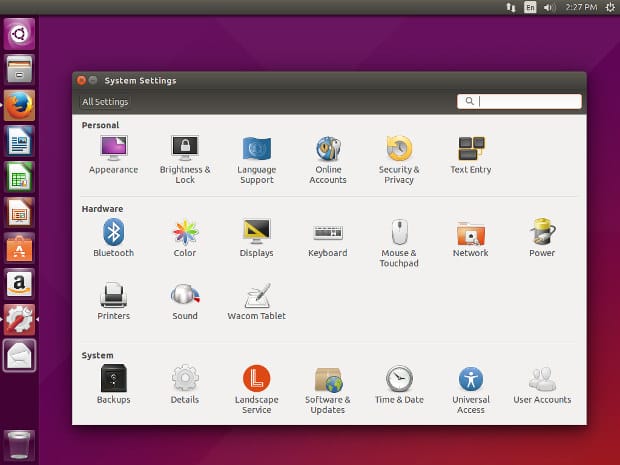This screenshot has height=465, width=620.
Task: Focus the settings search field
Action: (519, 101)
